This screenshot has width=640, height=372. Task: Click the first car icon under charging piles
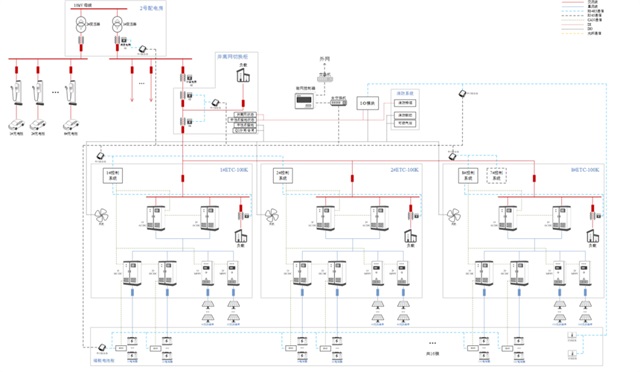[x=16, y=125]
